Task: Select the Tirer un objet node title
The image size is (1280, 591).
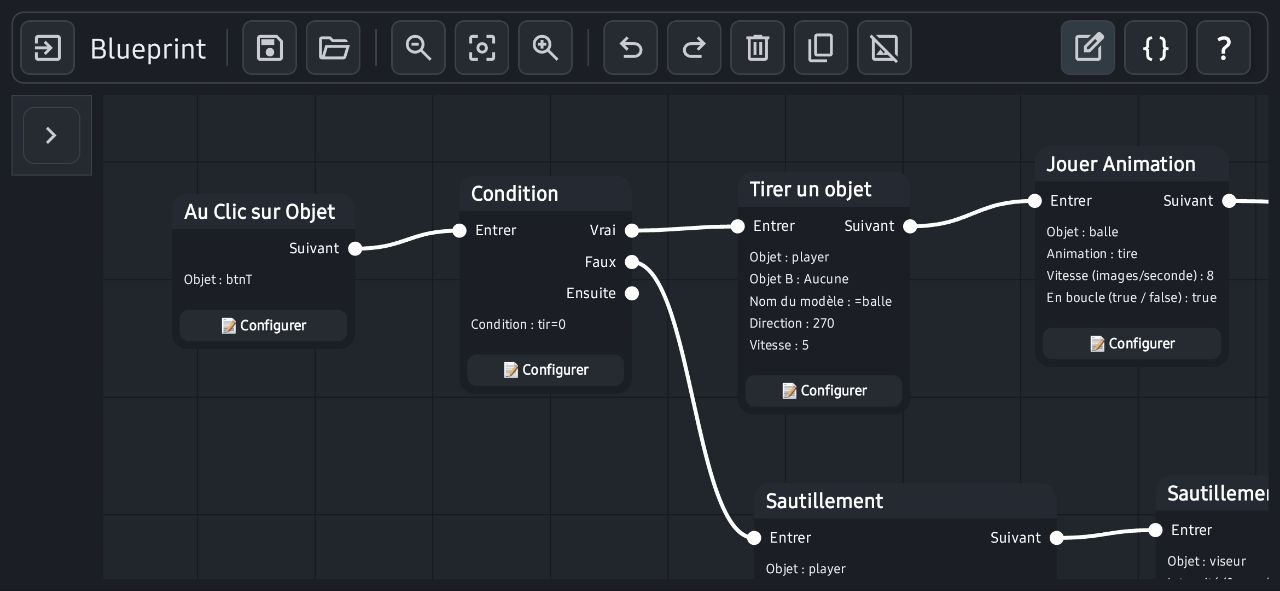Action: (811, 190)
